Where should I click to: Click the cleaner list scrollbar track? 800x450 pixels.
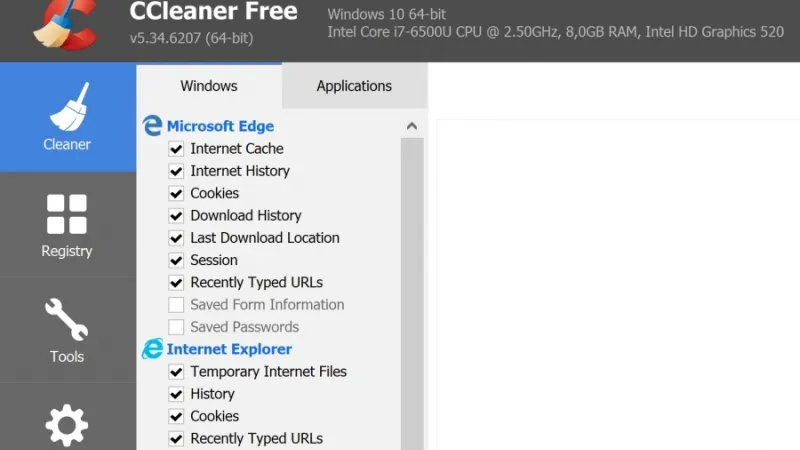pos(412,294)
